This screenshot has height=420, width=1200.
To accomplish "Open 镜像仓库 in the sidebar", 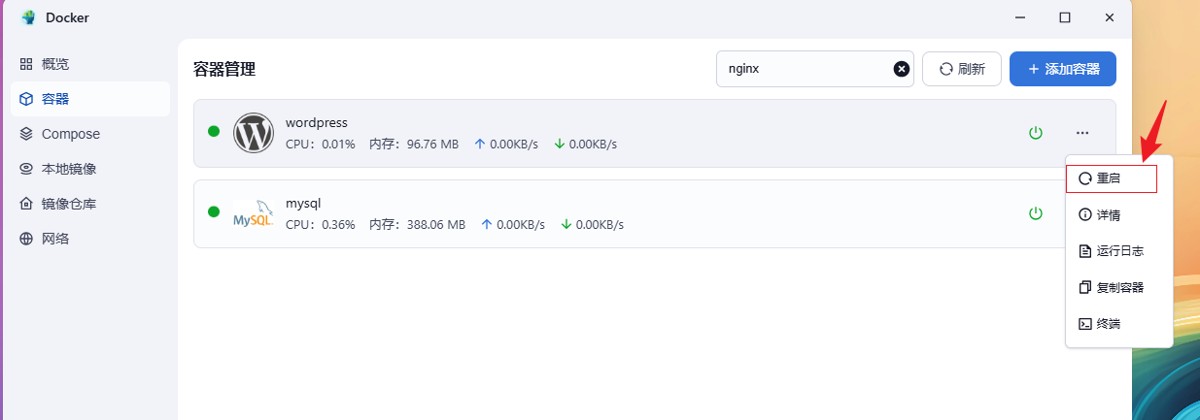I will click(68, 204).
